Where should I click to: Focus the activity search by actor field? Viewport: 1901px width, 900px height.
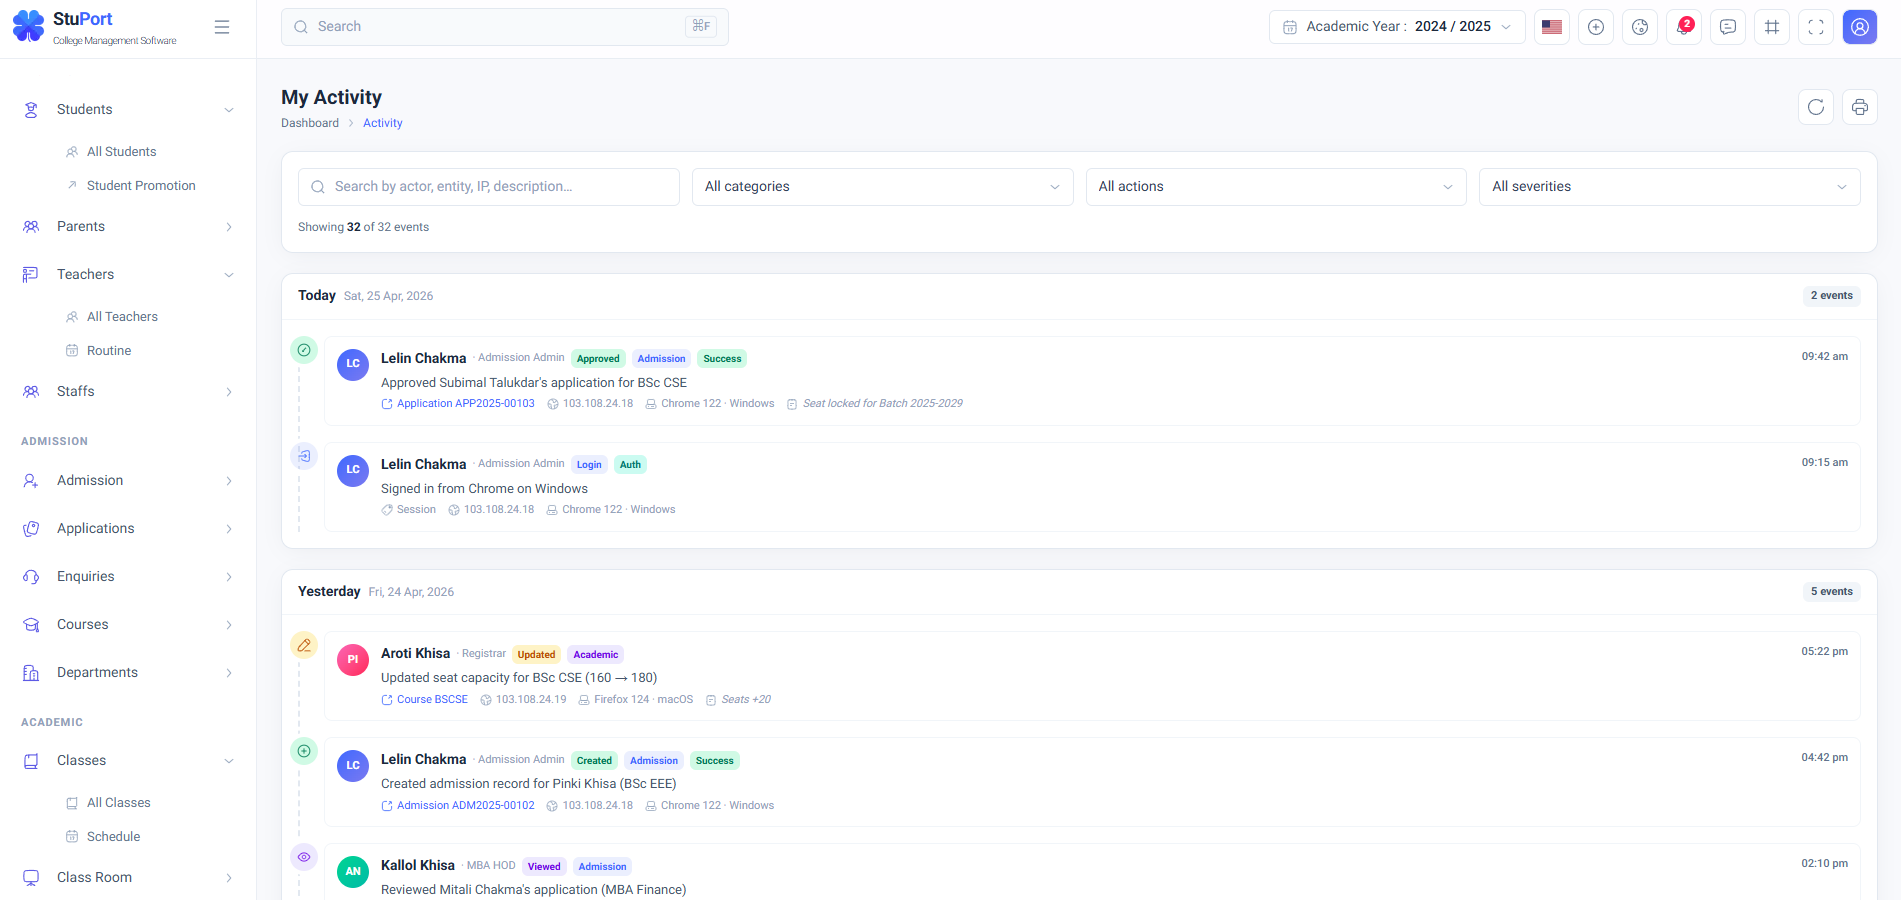tap(489, 187)
